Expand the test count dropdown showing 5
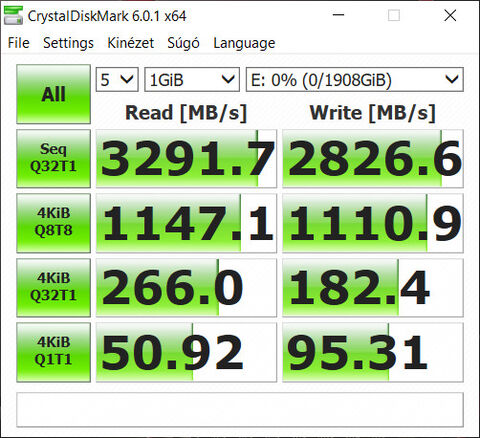 pyautogui.click(x=117, y=80)
